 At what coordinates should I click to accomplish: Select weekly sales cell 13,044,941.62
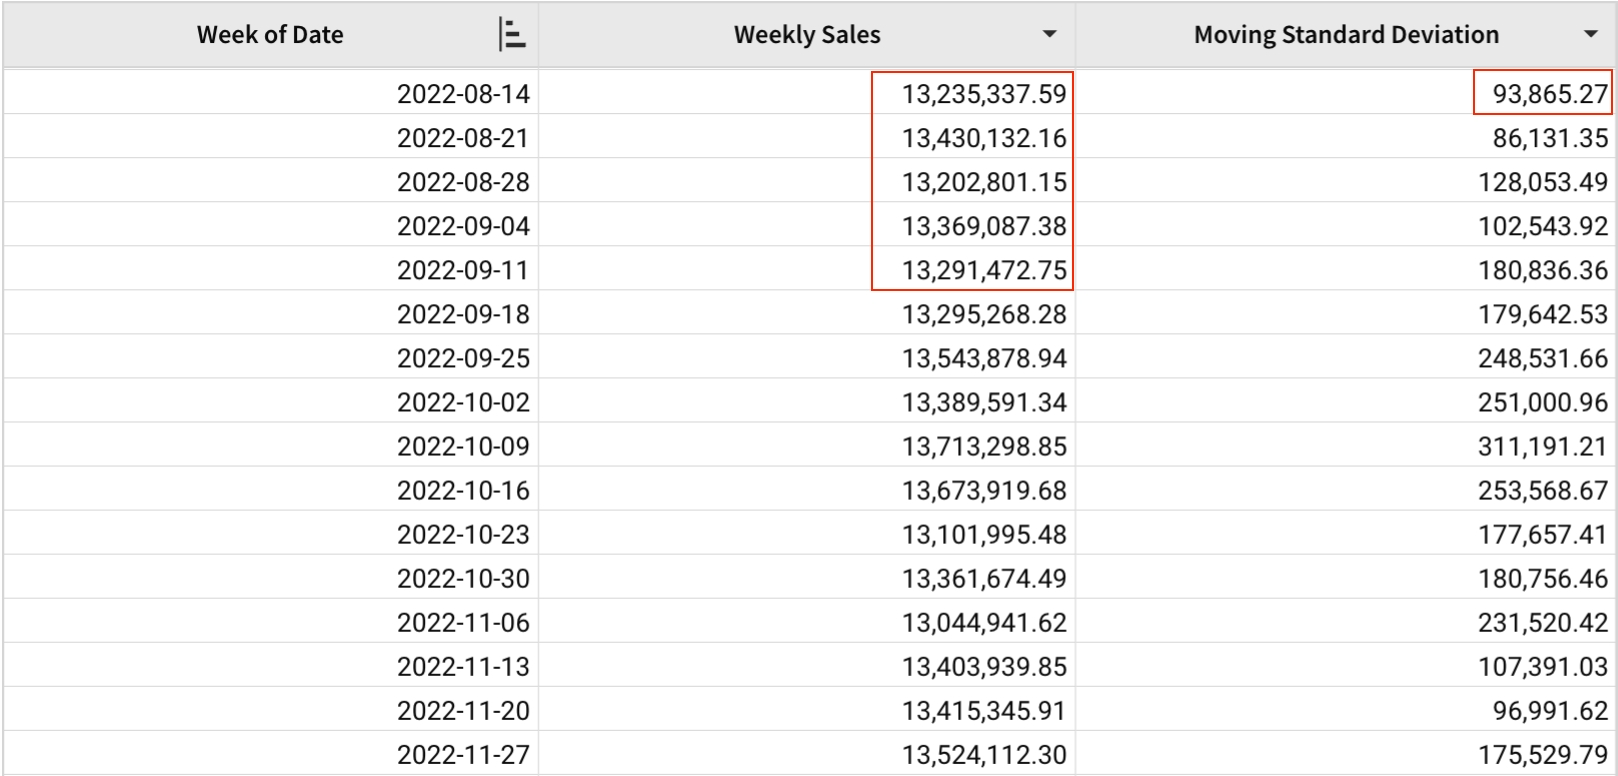click(x=984, y=622)
